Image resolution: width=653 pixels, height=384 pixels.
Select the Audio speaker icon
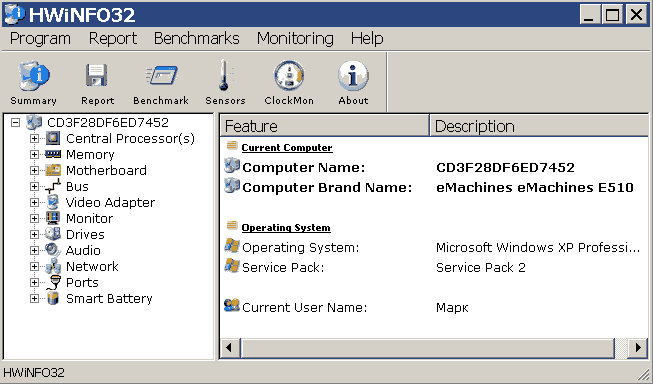click(53, 250)
